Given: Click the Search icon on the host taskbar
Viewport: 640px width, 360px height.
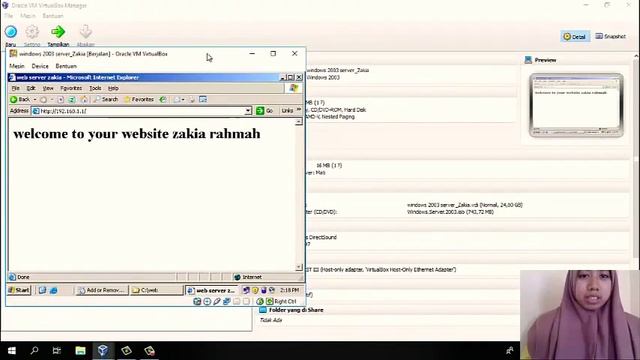Looking at the screenshot, I should point(35,351).
